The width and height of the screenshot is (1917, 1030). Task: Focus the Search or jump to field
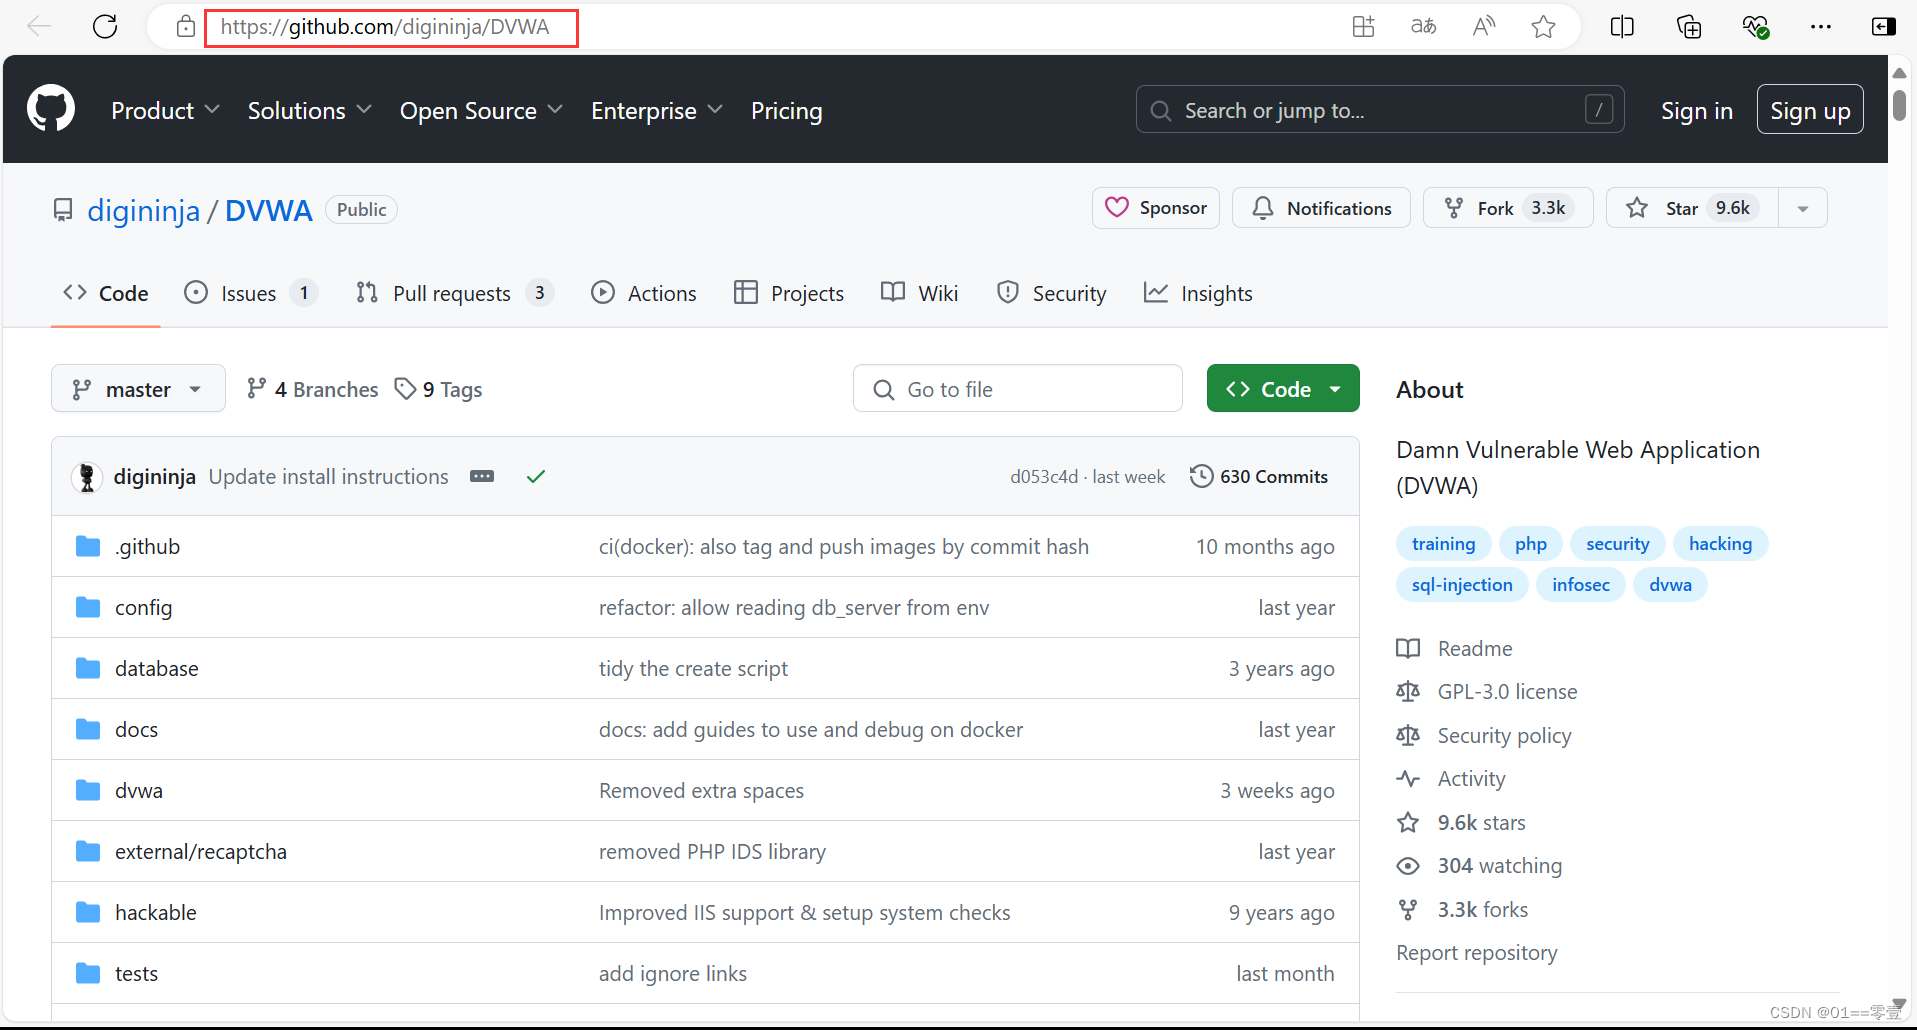pyautogui.click(x=1380, y=110)
